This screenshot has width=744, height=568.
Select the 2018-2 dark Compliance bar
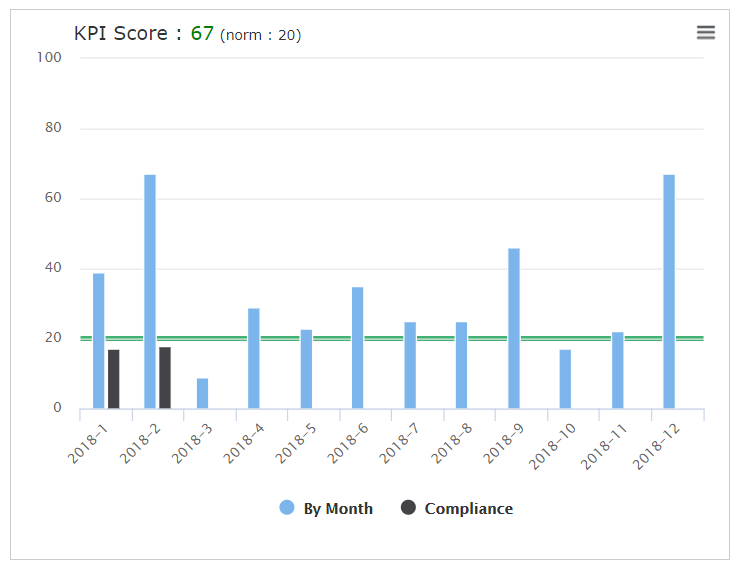[x=165, y=378]
